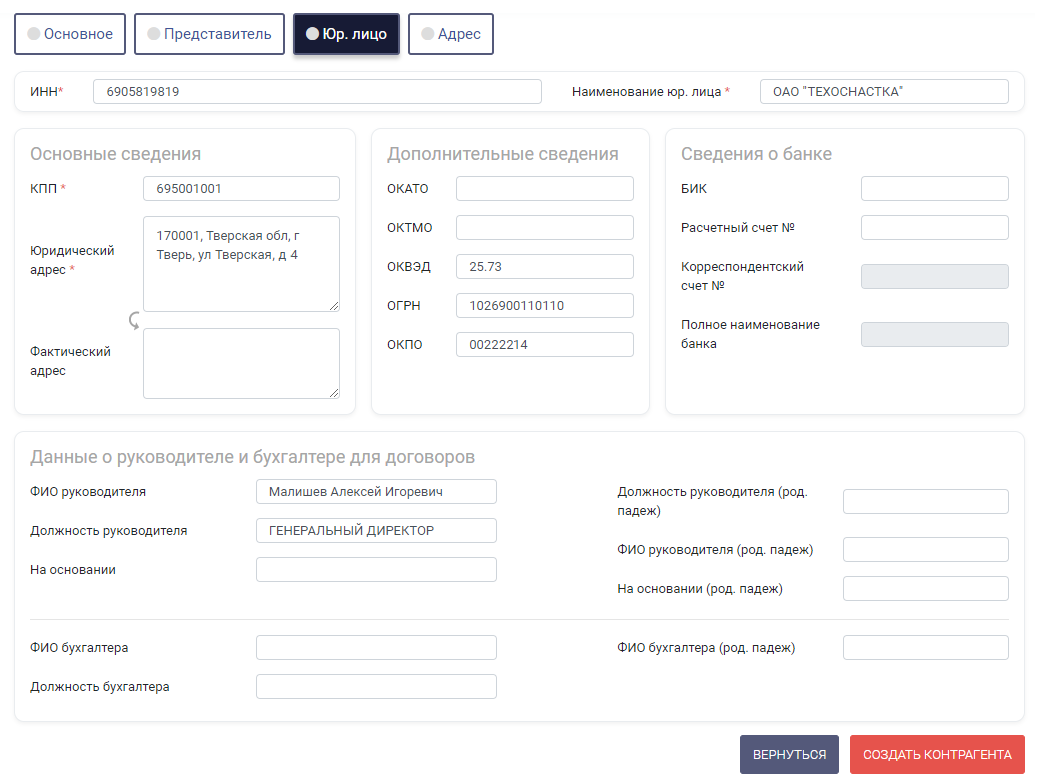Grab the Юридический адрес resize handle

tap(334, 306)
